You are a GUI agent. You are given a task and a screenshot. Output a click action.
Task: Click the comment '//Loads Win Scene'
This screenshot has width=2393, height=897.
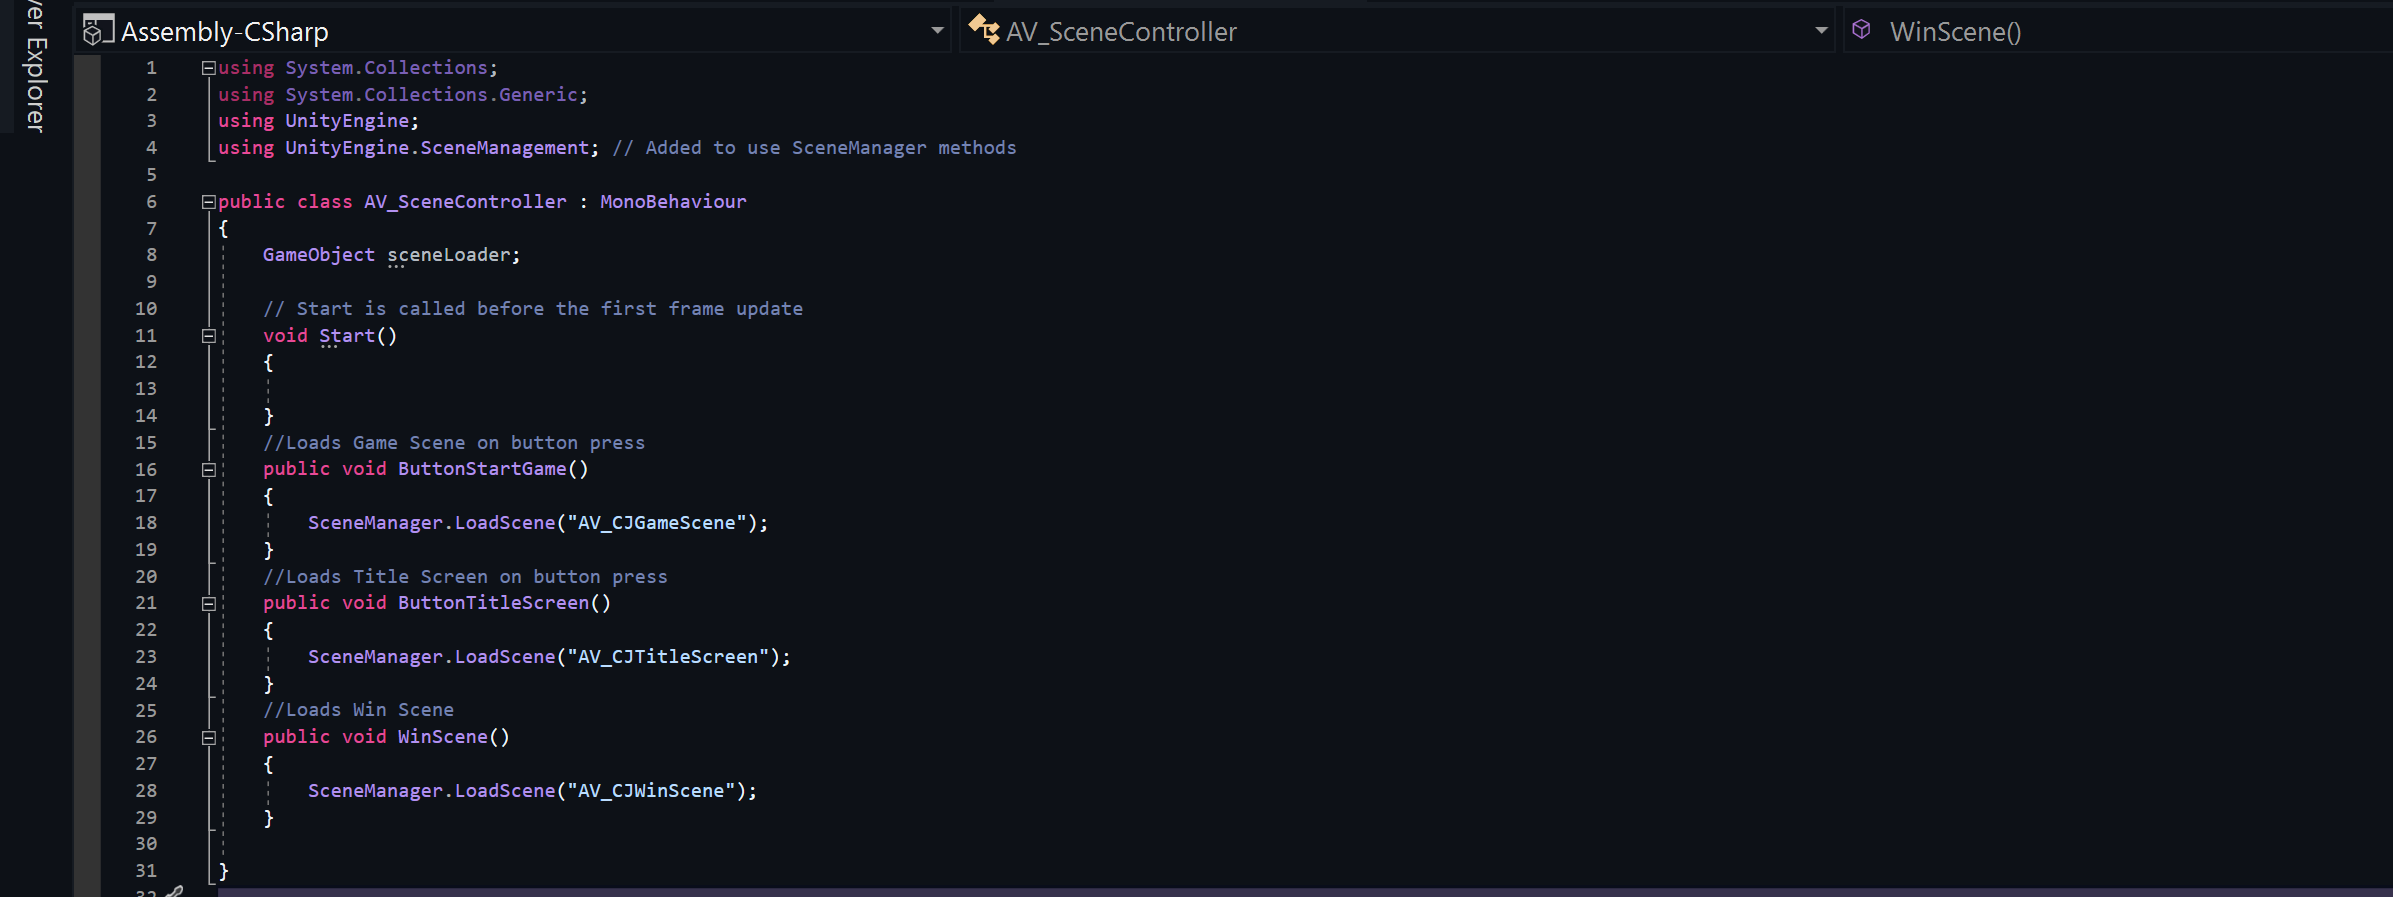pyautogui.click(x=358, y=710)
